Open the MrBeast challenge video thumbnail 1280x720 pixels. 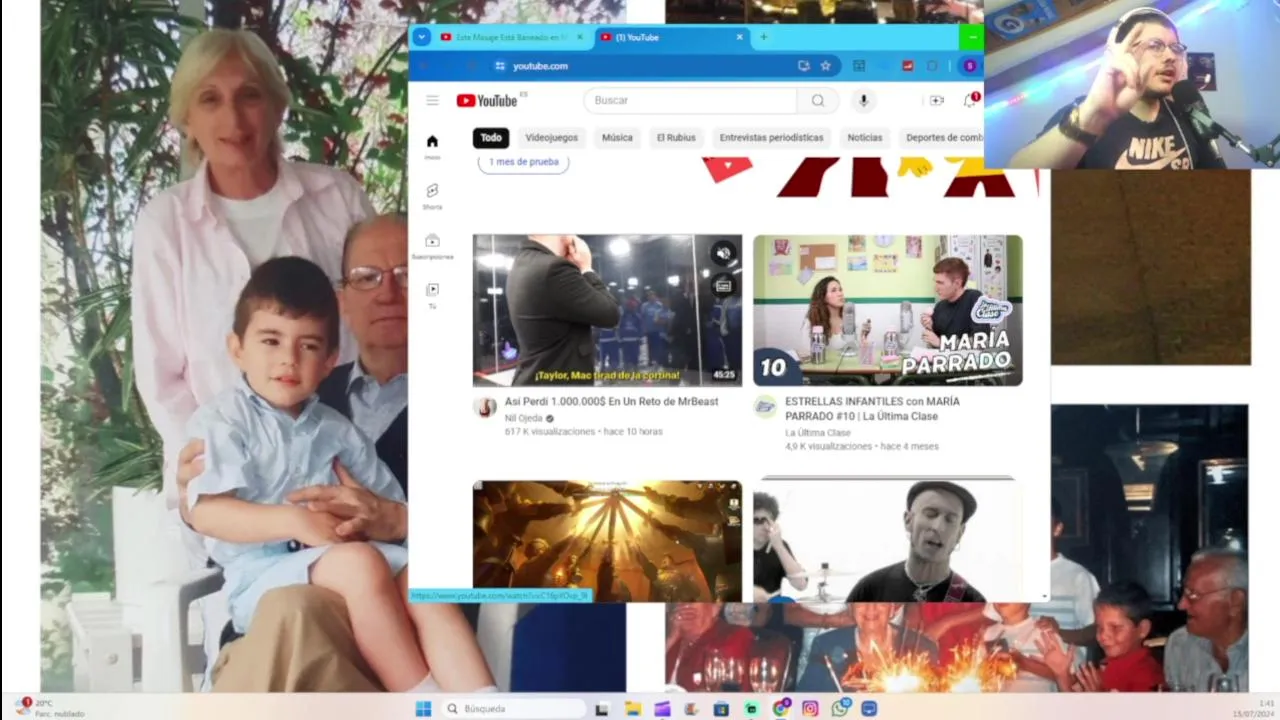(x=608, y=310)
